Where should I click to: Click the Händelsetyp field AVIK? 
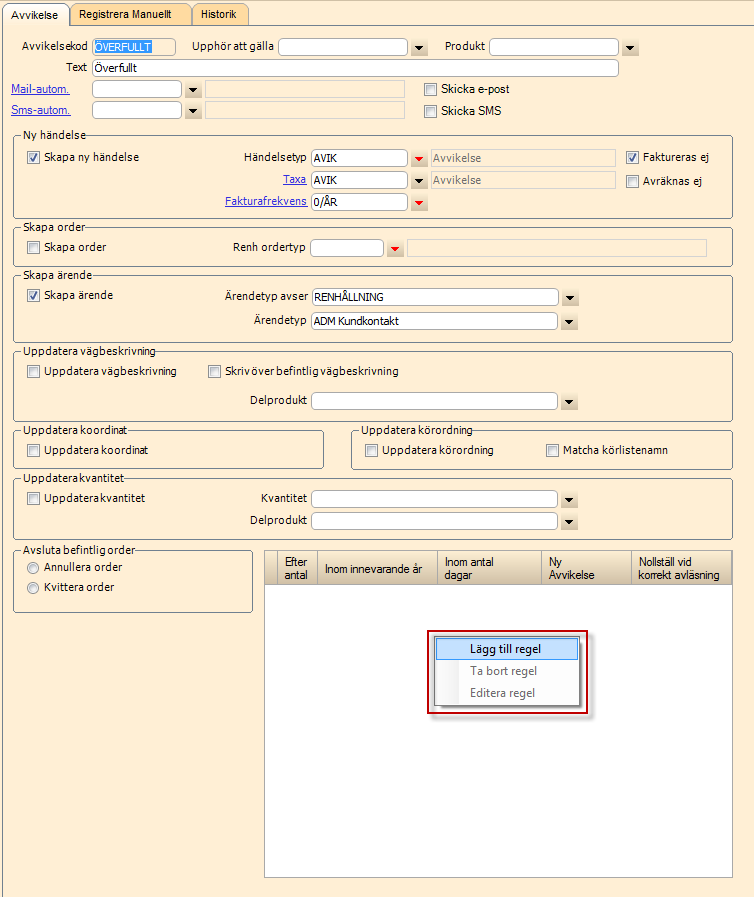pos(359,158)
